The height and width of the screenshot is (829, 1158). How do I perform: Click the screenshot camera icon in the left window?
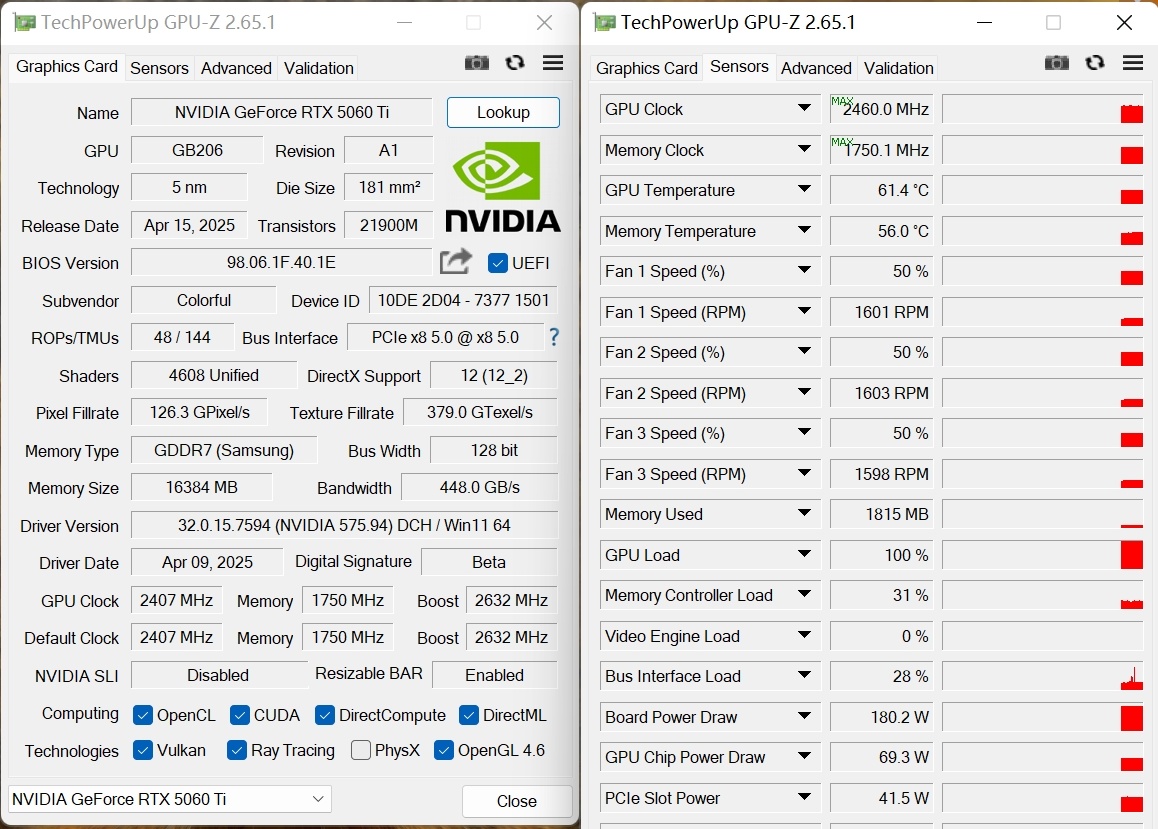coord(477,63)
